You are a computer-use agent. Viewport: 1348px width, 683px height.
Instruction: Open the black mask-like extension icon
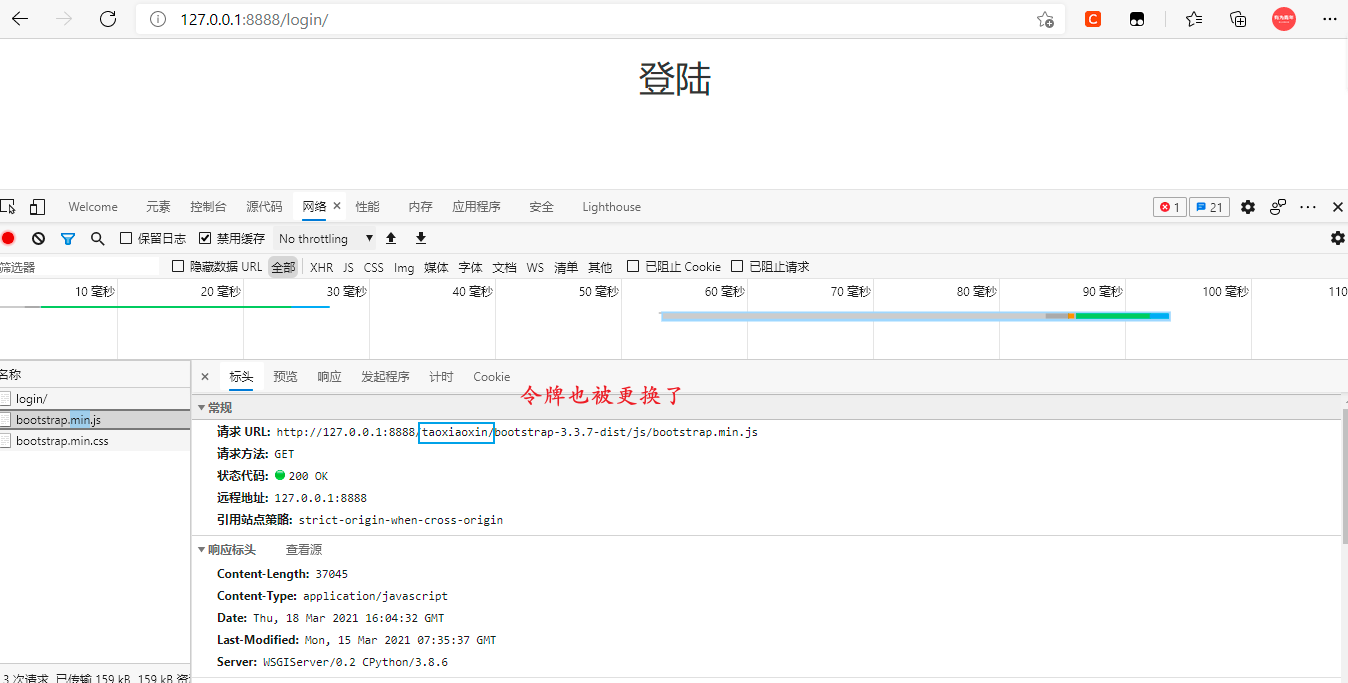1137,19
